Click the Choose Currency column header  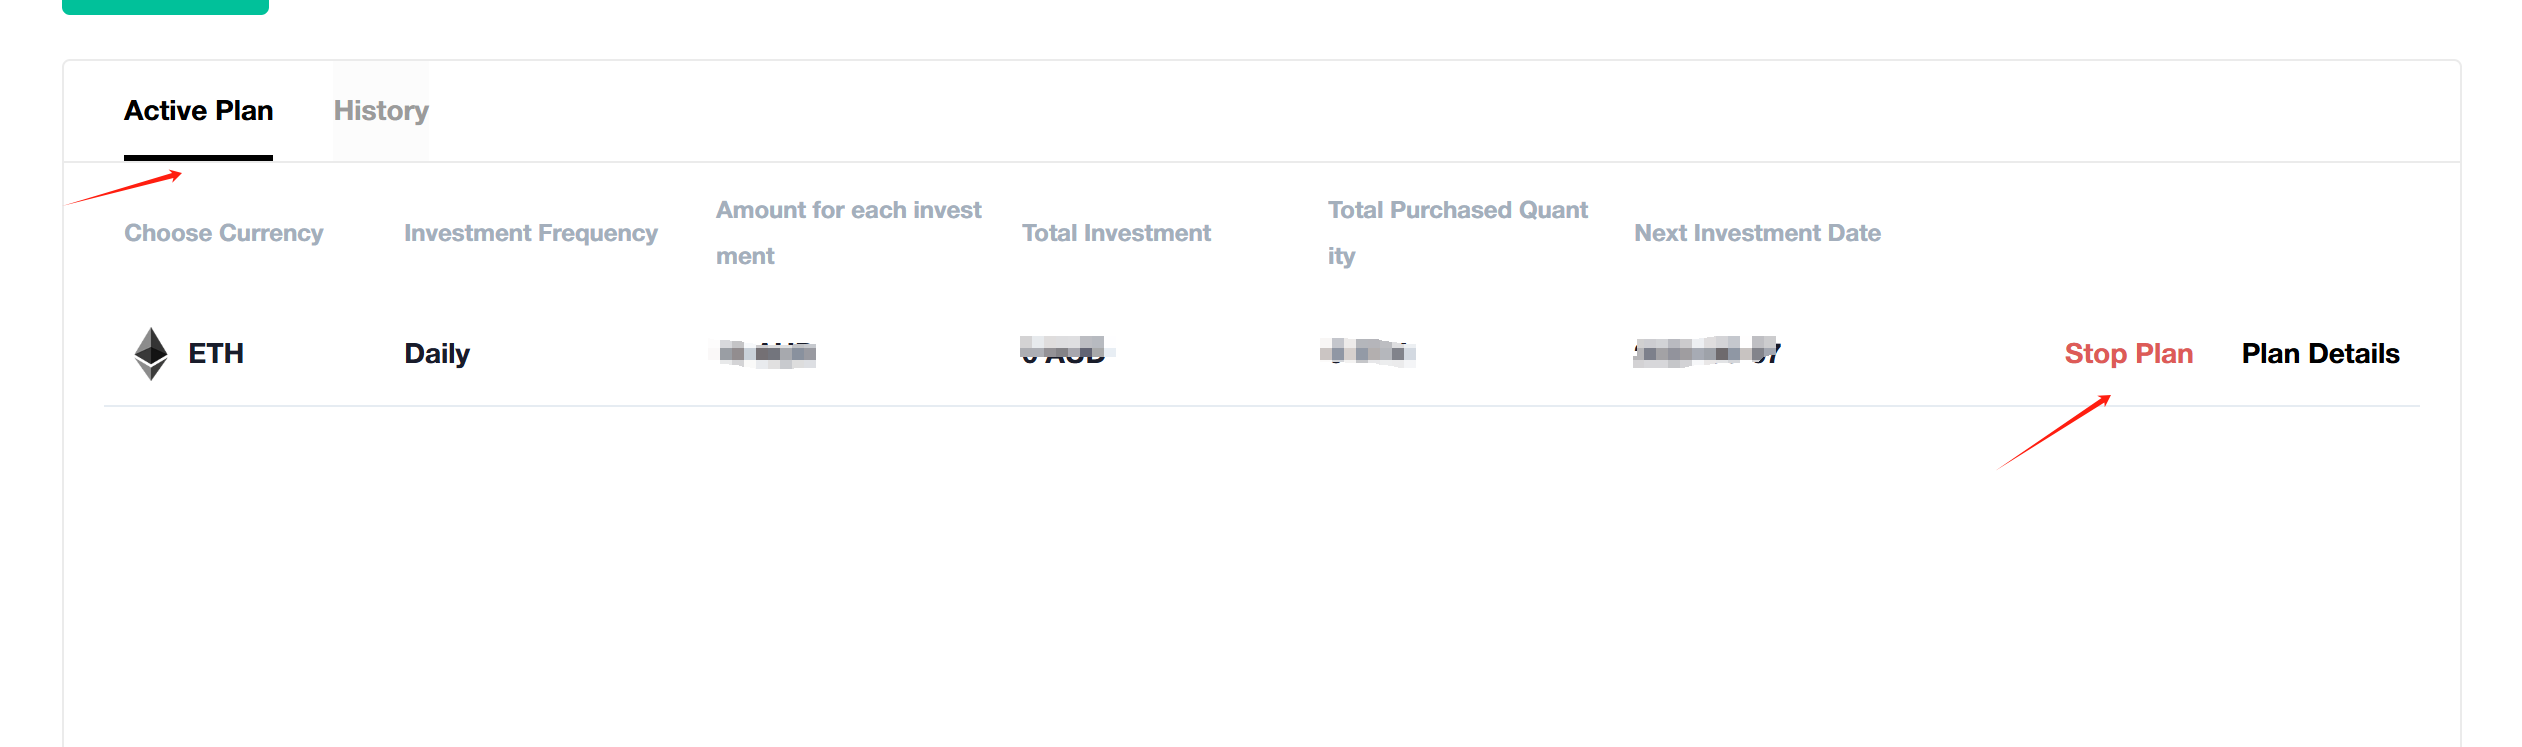tap(223, 233)
